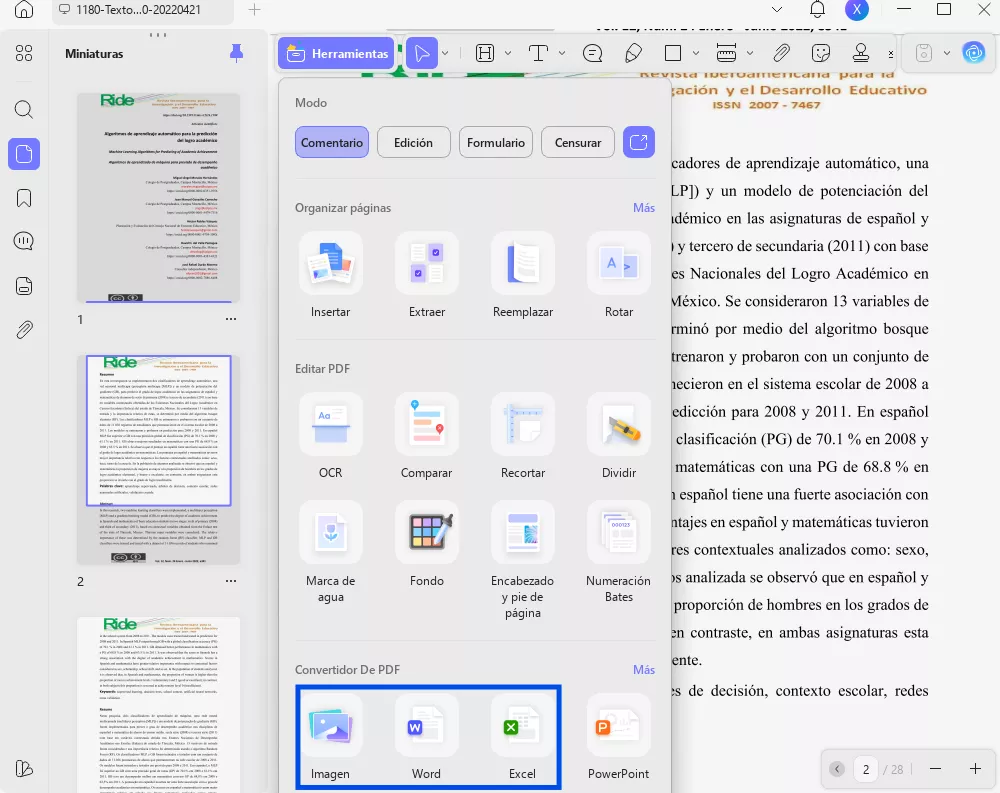This screenshot has height=793, width=1000.
Task: Open the user account avatar
Action: pyautogui.click(x=857, y=10)
